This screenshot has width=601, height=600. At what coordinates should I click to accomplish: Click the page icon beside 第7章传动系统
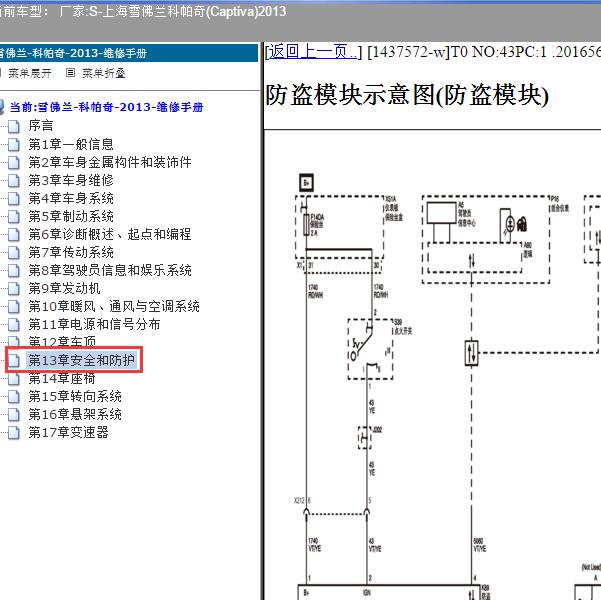point(14,253)
